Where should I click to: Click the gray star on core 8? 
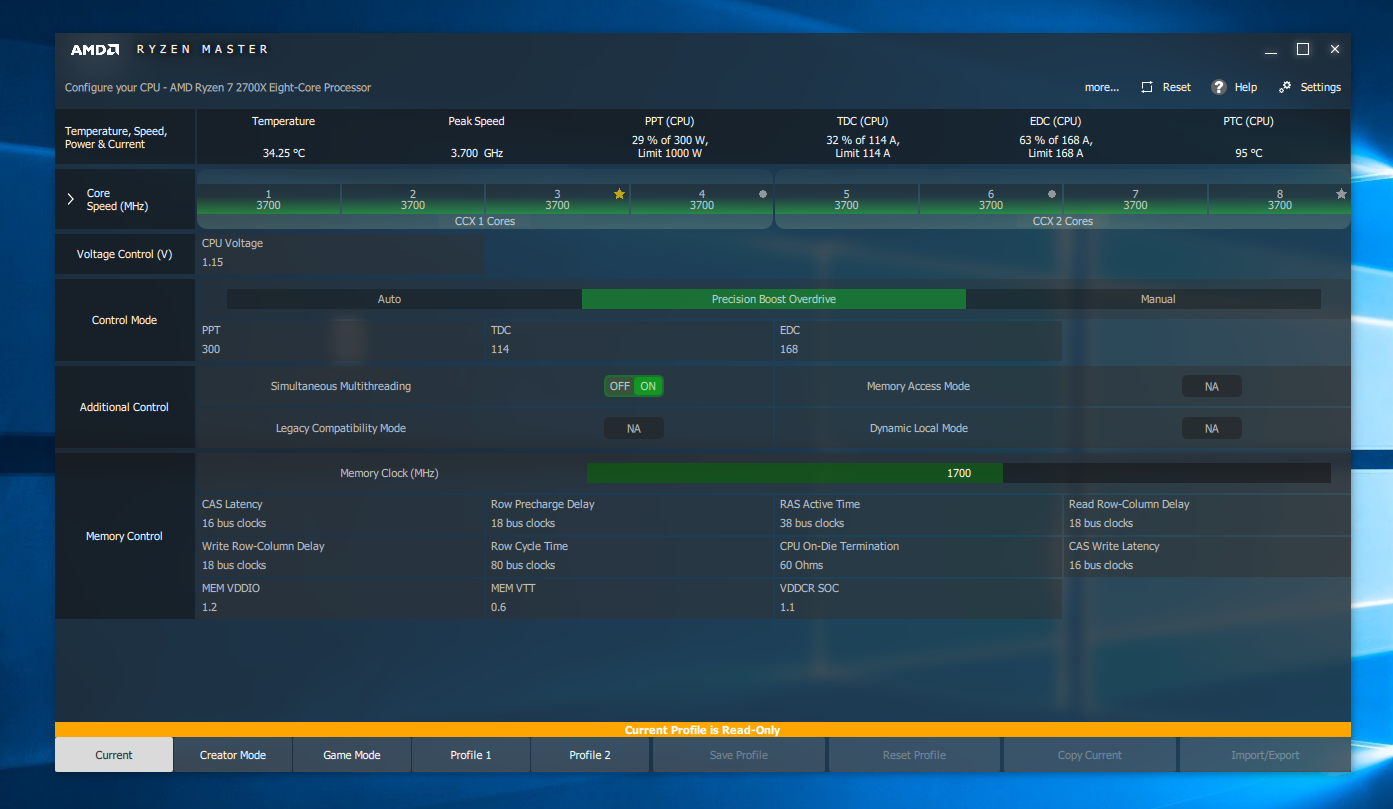coord(1341,194)
